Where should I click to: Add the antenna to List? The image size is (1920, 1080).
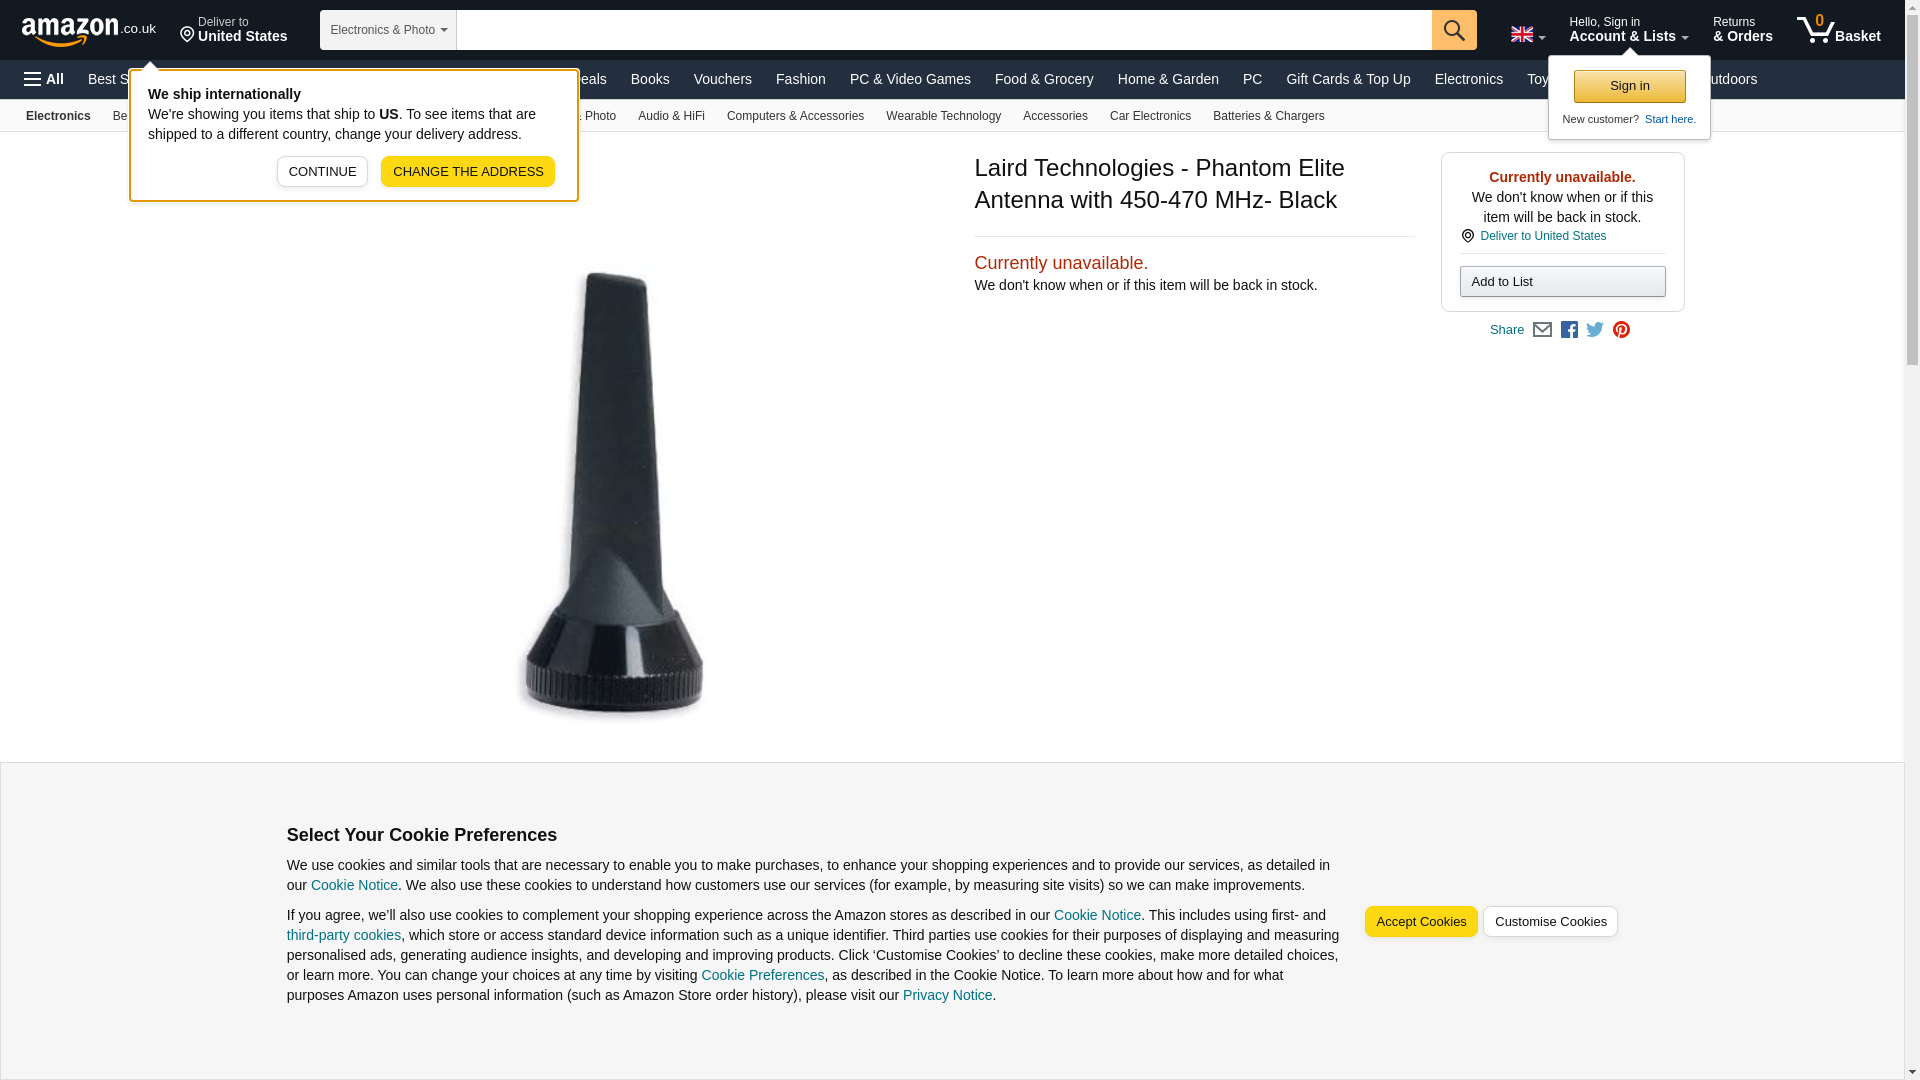[x=1562, y=282]
